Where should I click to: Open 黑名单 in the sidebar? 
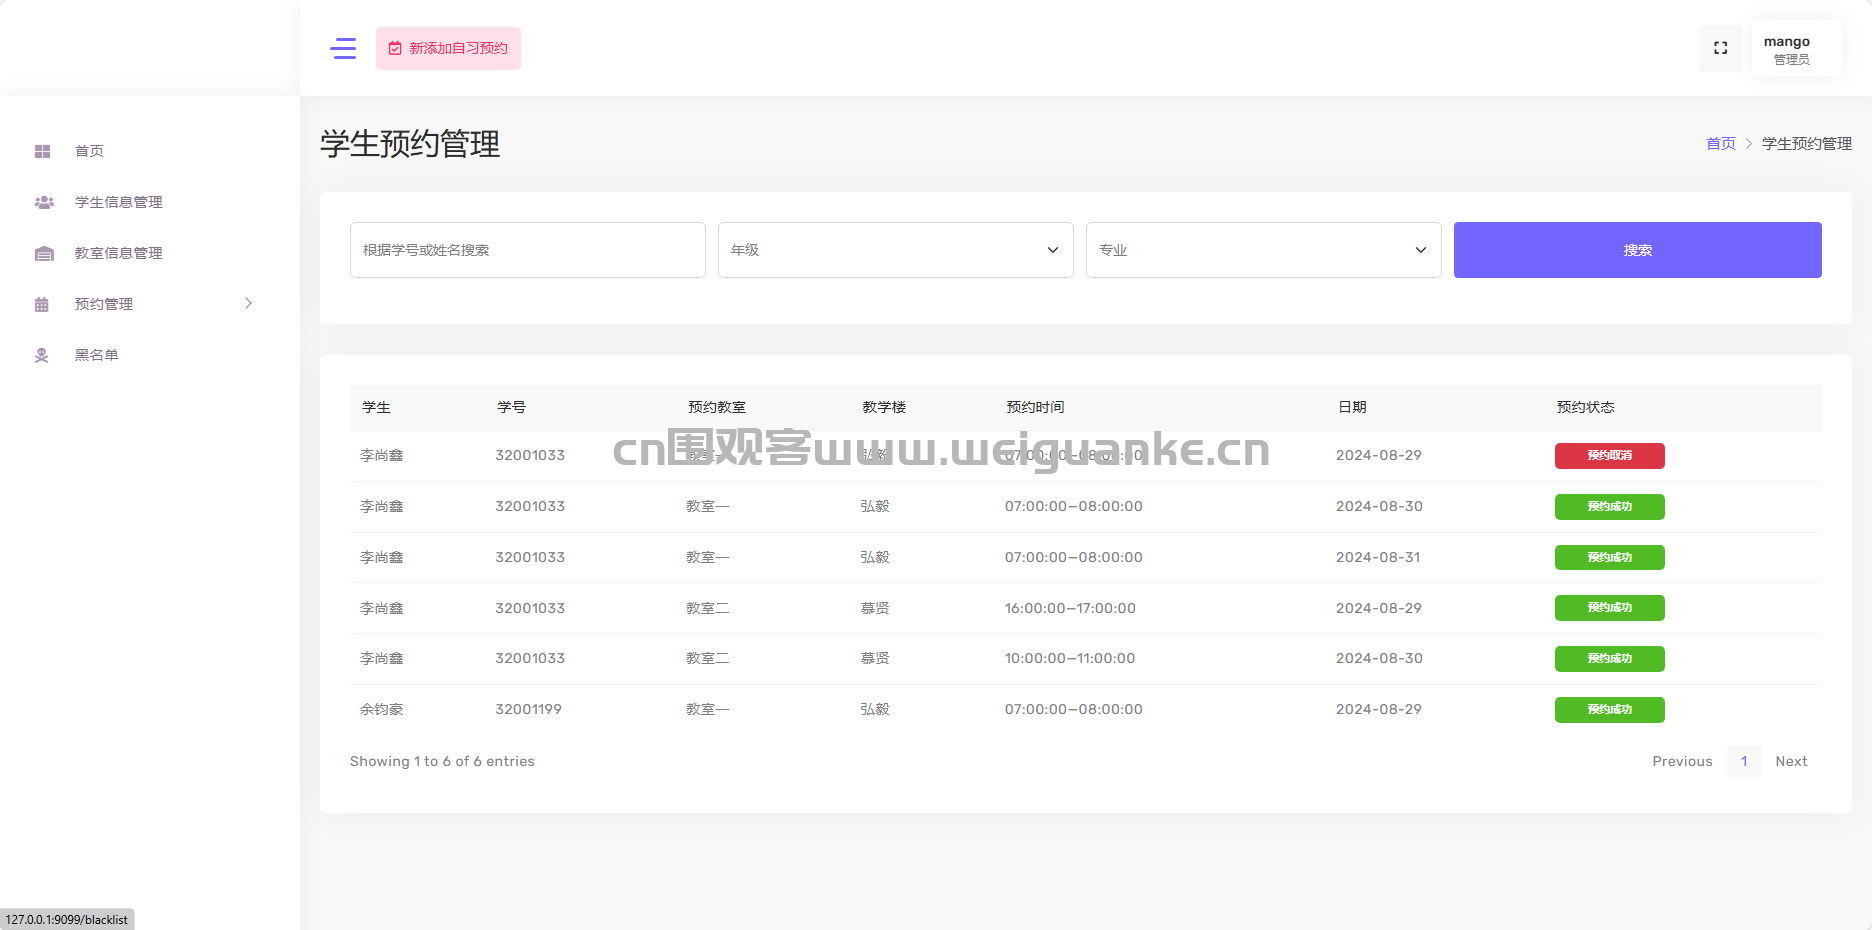97,355
